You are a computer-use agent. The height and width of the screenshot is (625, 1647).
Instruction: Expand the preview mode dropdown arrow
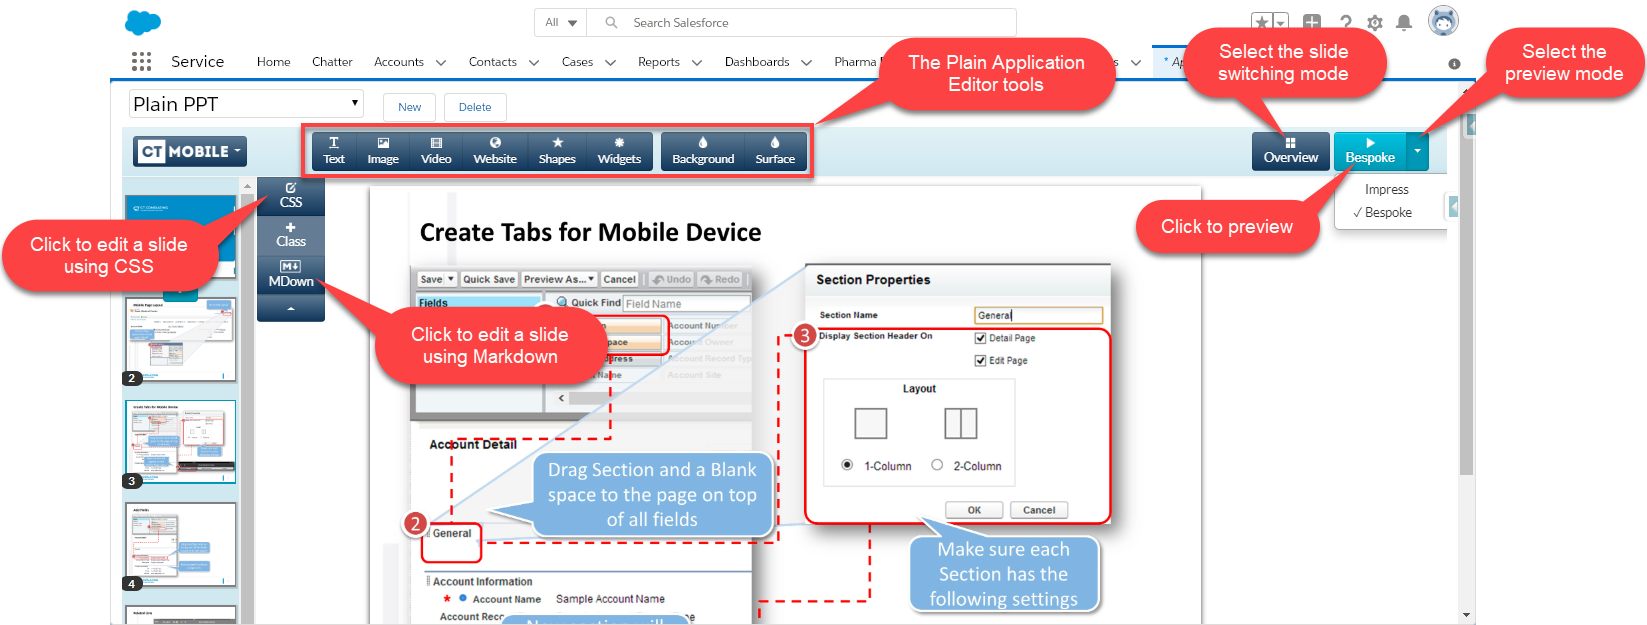click(x=1417, y=151)
